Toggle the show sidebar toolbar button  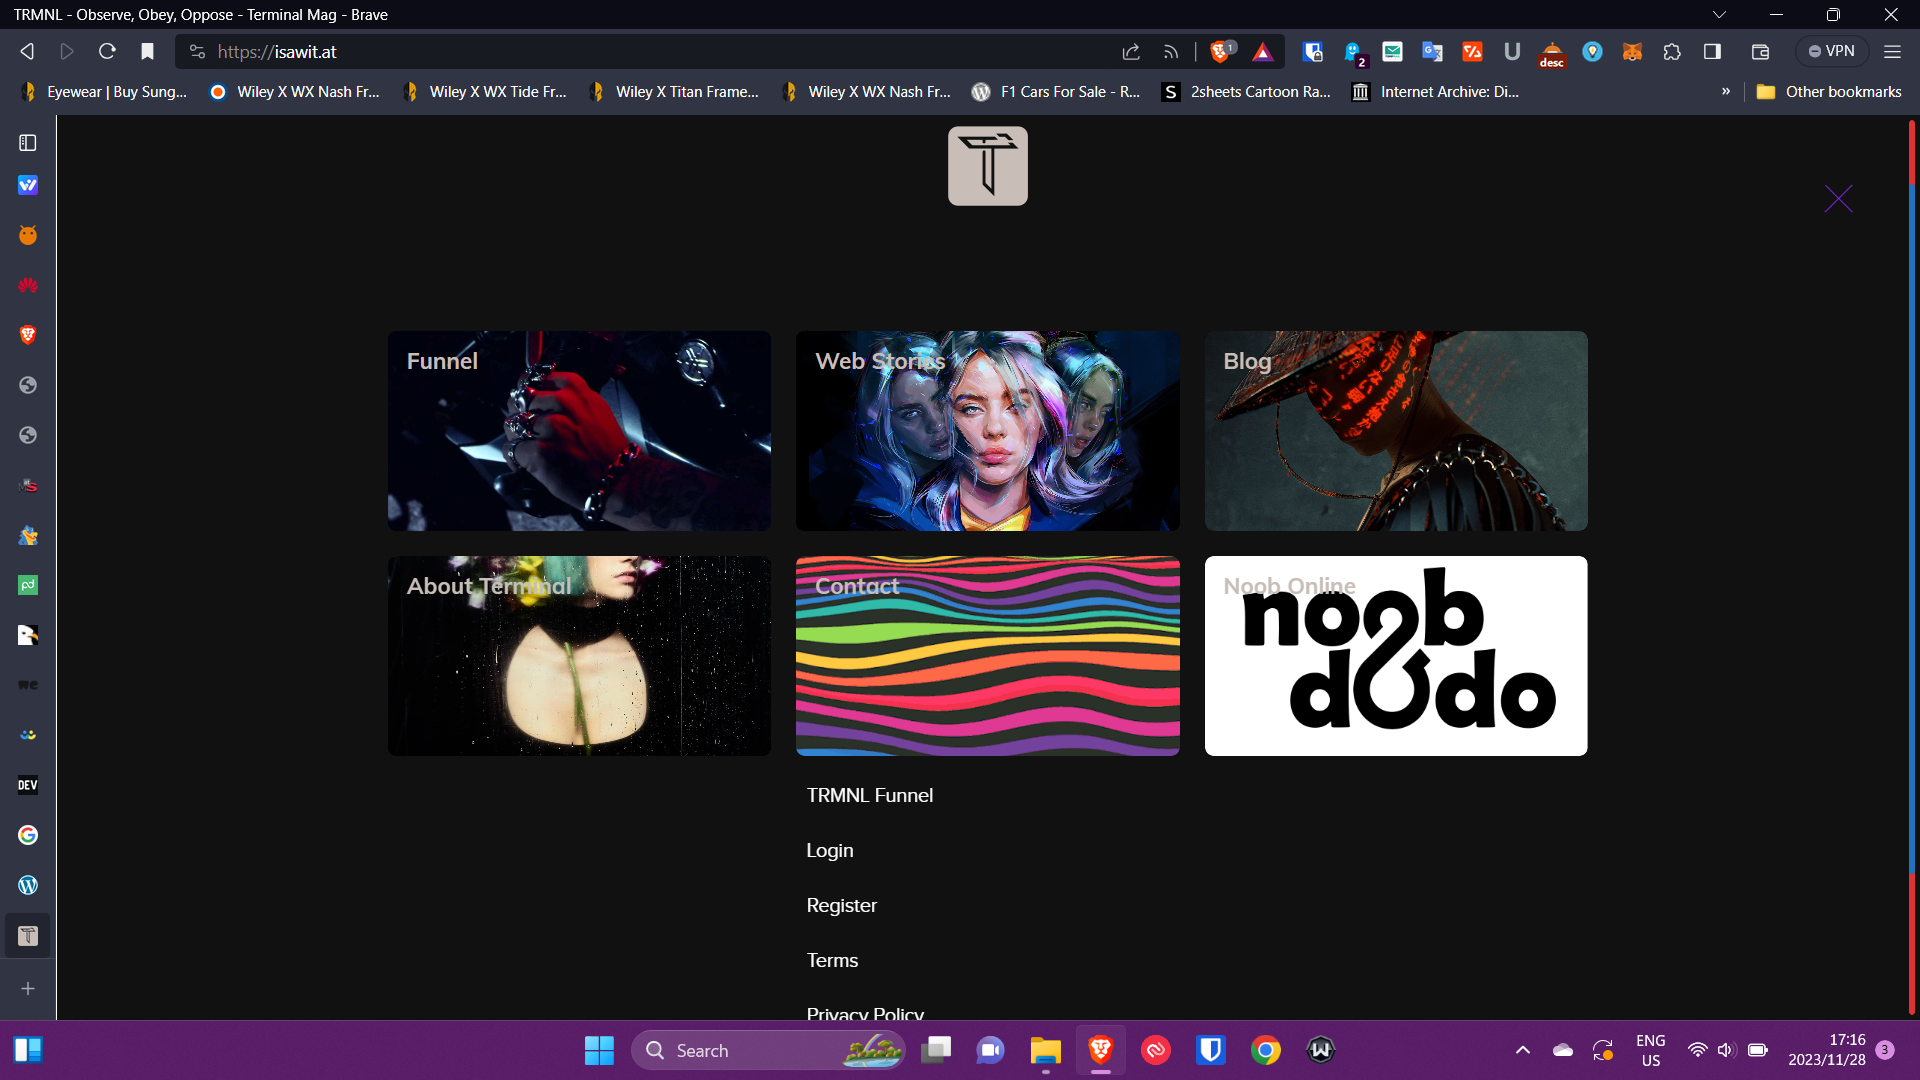(1712, 52)
